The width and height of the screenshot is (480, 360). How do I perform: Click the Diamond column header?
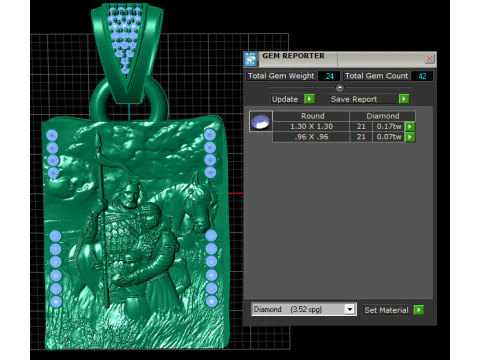383,116
